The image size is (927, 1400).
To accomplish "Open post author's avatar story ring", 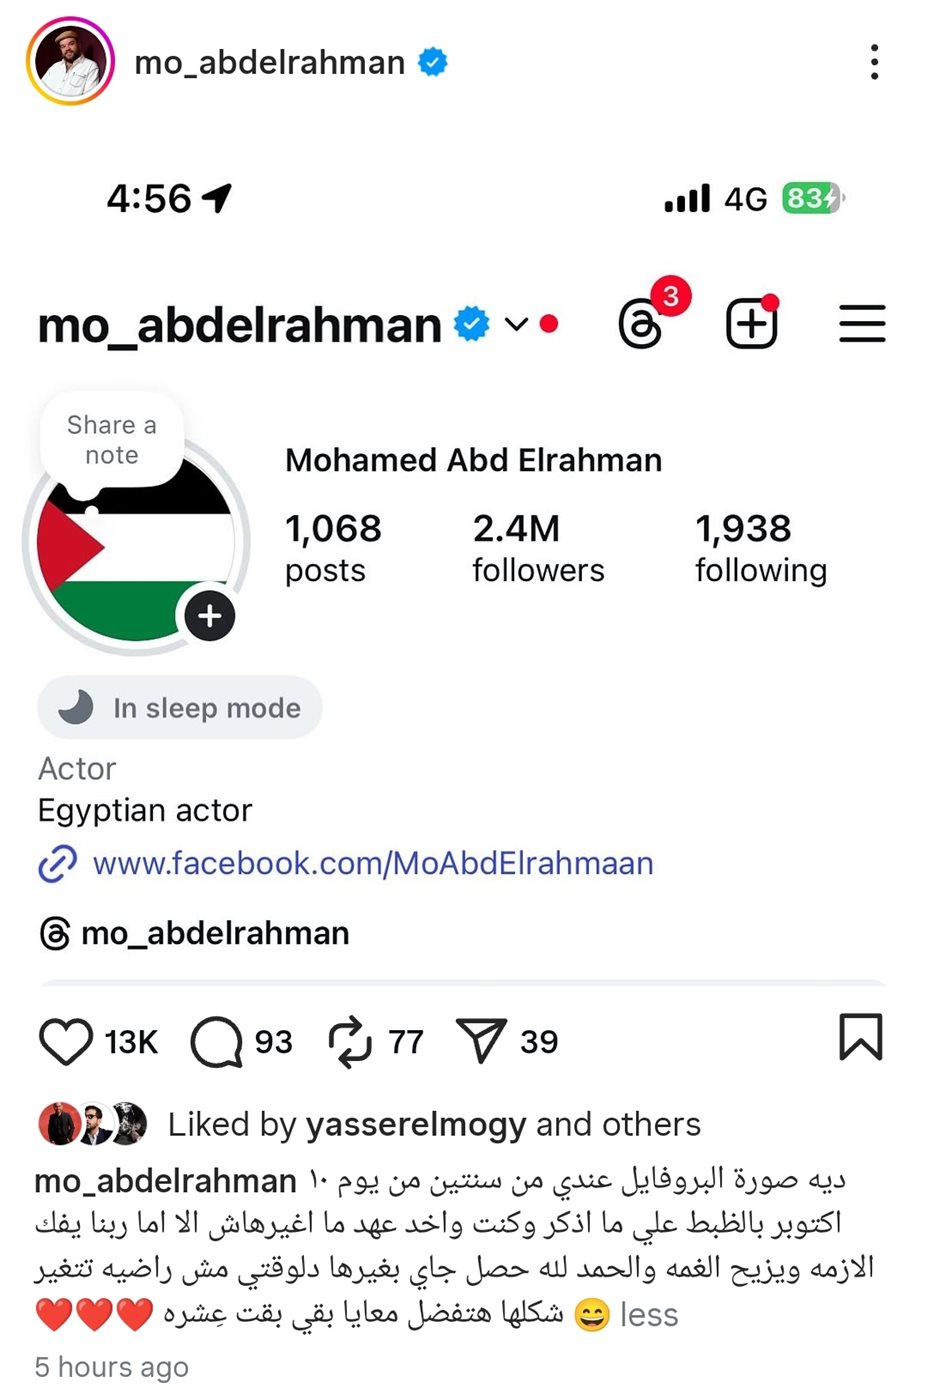I will [x=70, y=62].
